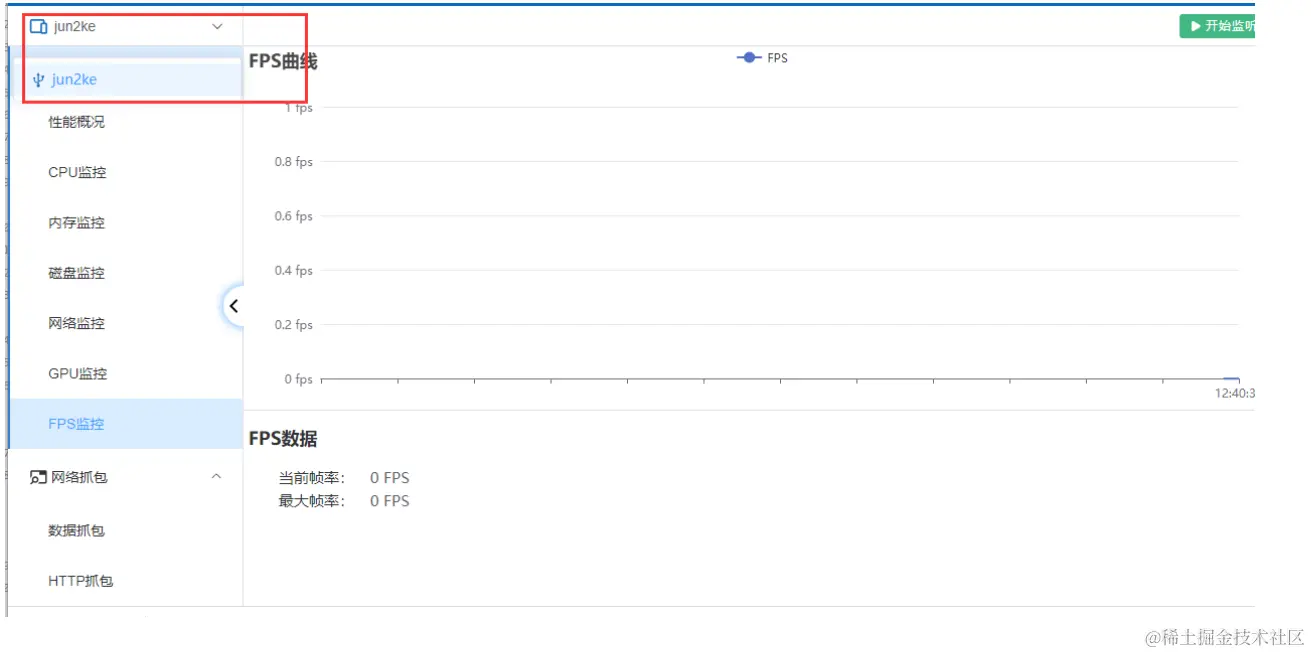Click the 0.8 fps axis label

[x=294, y=162]
